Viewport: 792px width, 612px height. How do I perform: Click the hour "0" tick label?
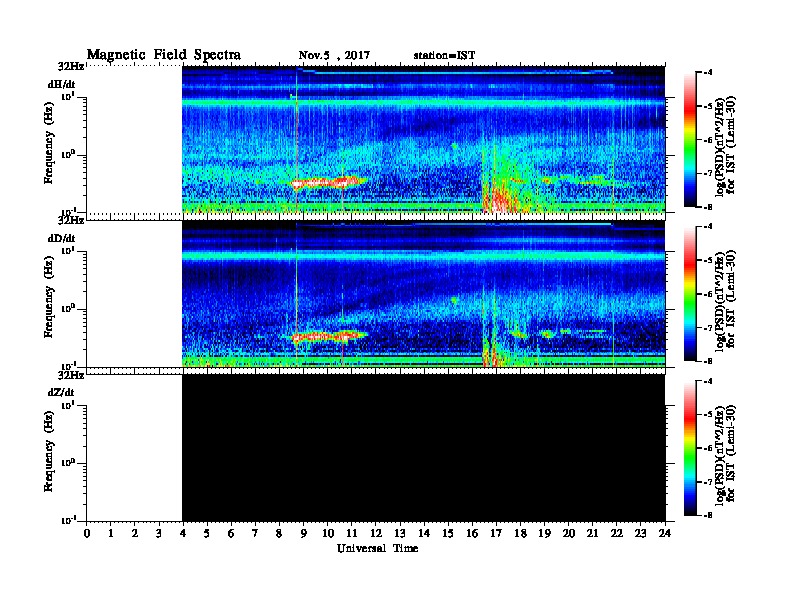tap(87, 533)
